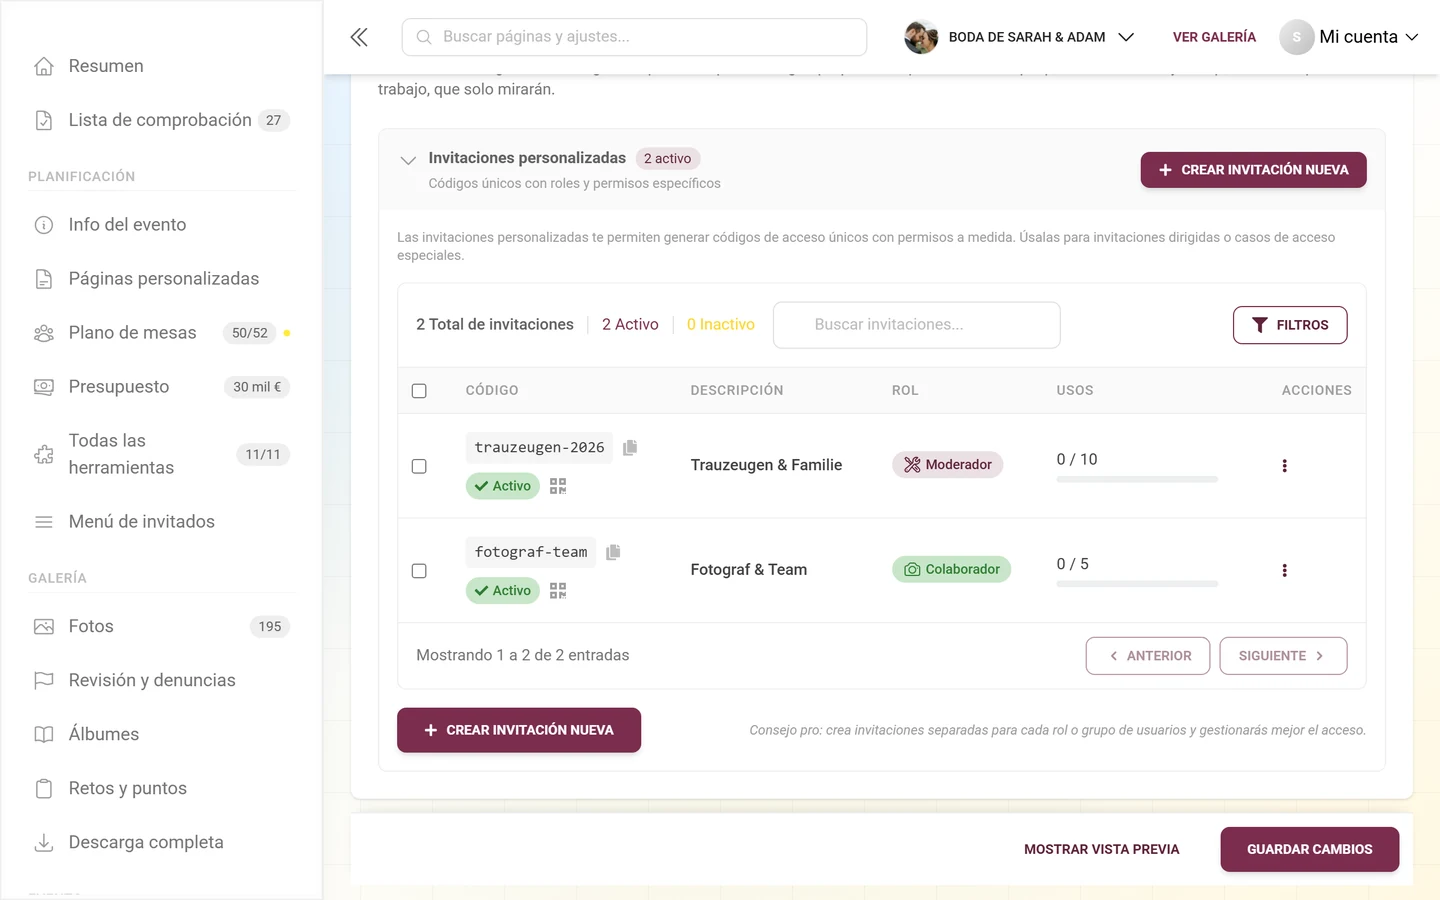The image size is (1440, 900).
Task: Copy the fotograf-team code
Action: point(613,552)
